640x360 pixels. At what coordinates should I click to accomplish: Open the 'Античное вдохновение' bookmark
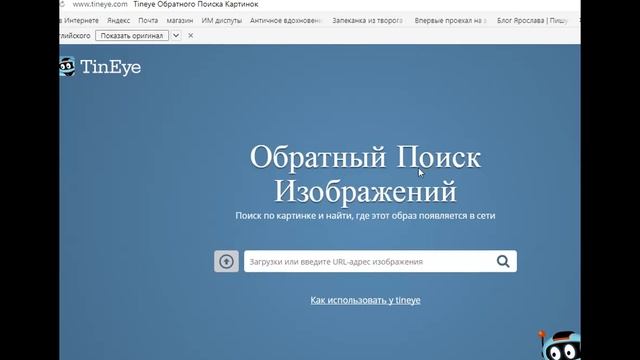click(286, 20)
